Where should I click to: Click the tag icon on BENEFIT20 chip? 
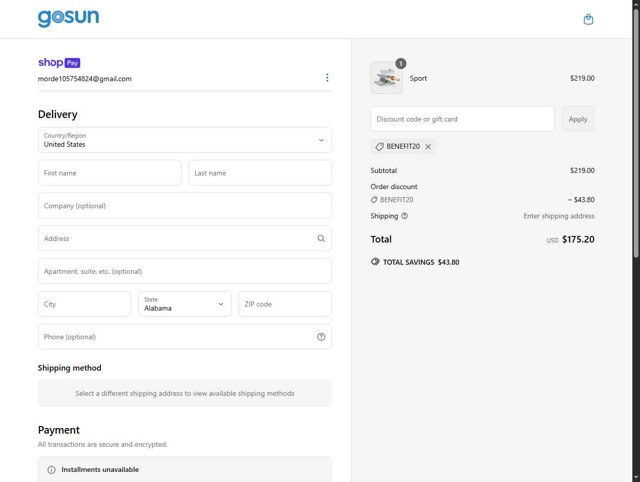[x=379, y=147]
